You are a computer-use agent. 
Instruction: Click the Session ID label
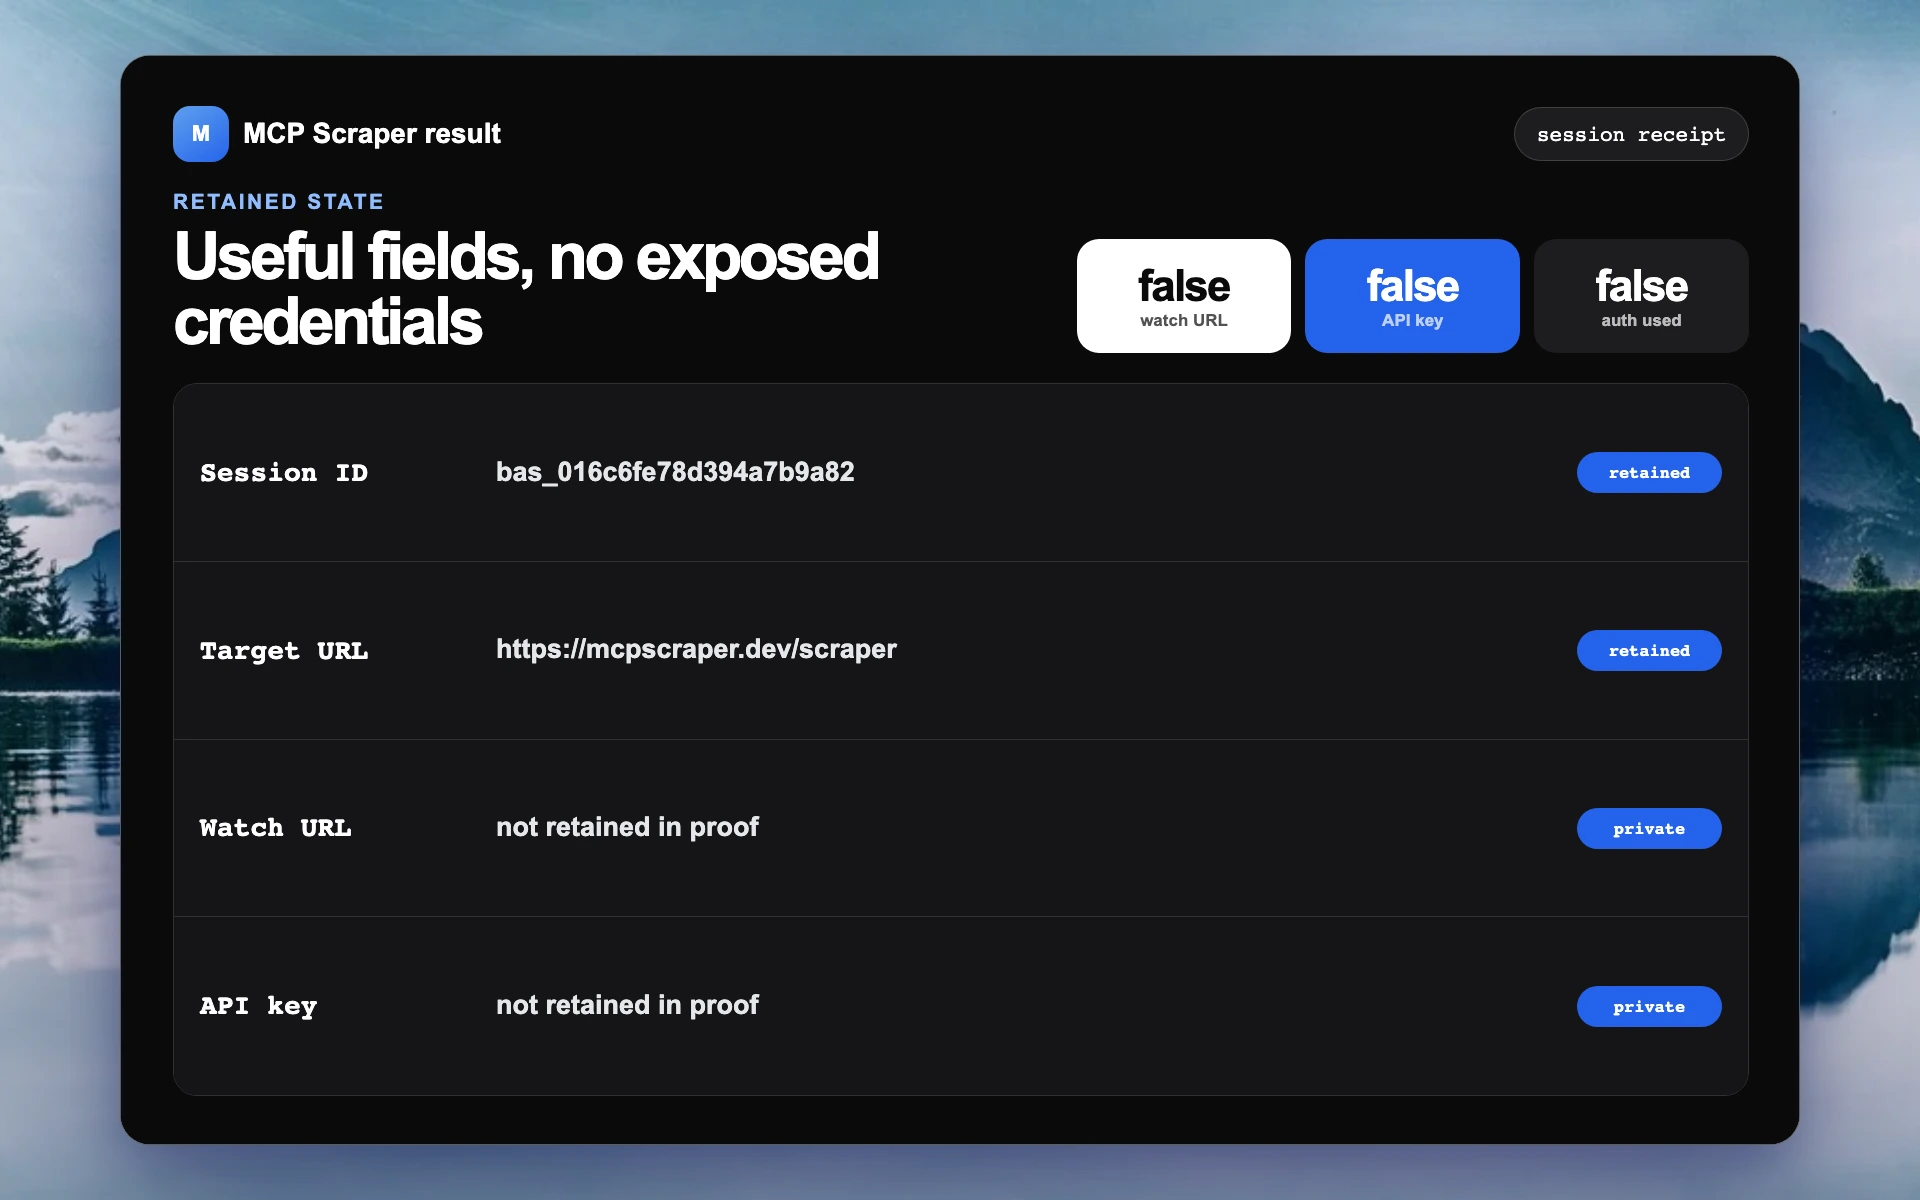pos(284,473)
